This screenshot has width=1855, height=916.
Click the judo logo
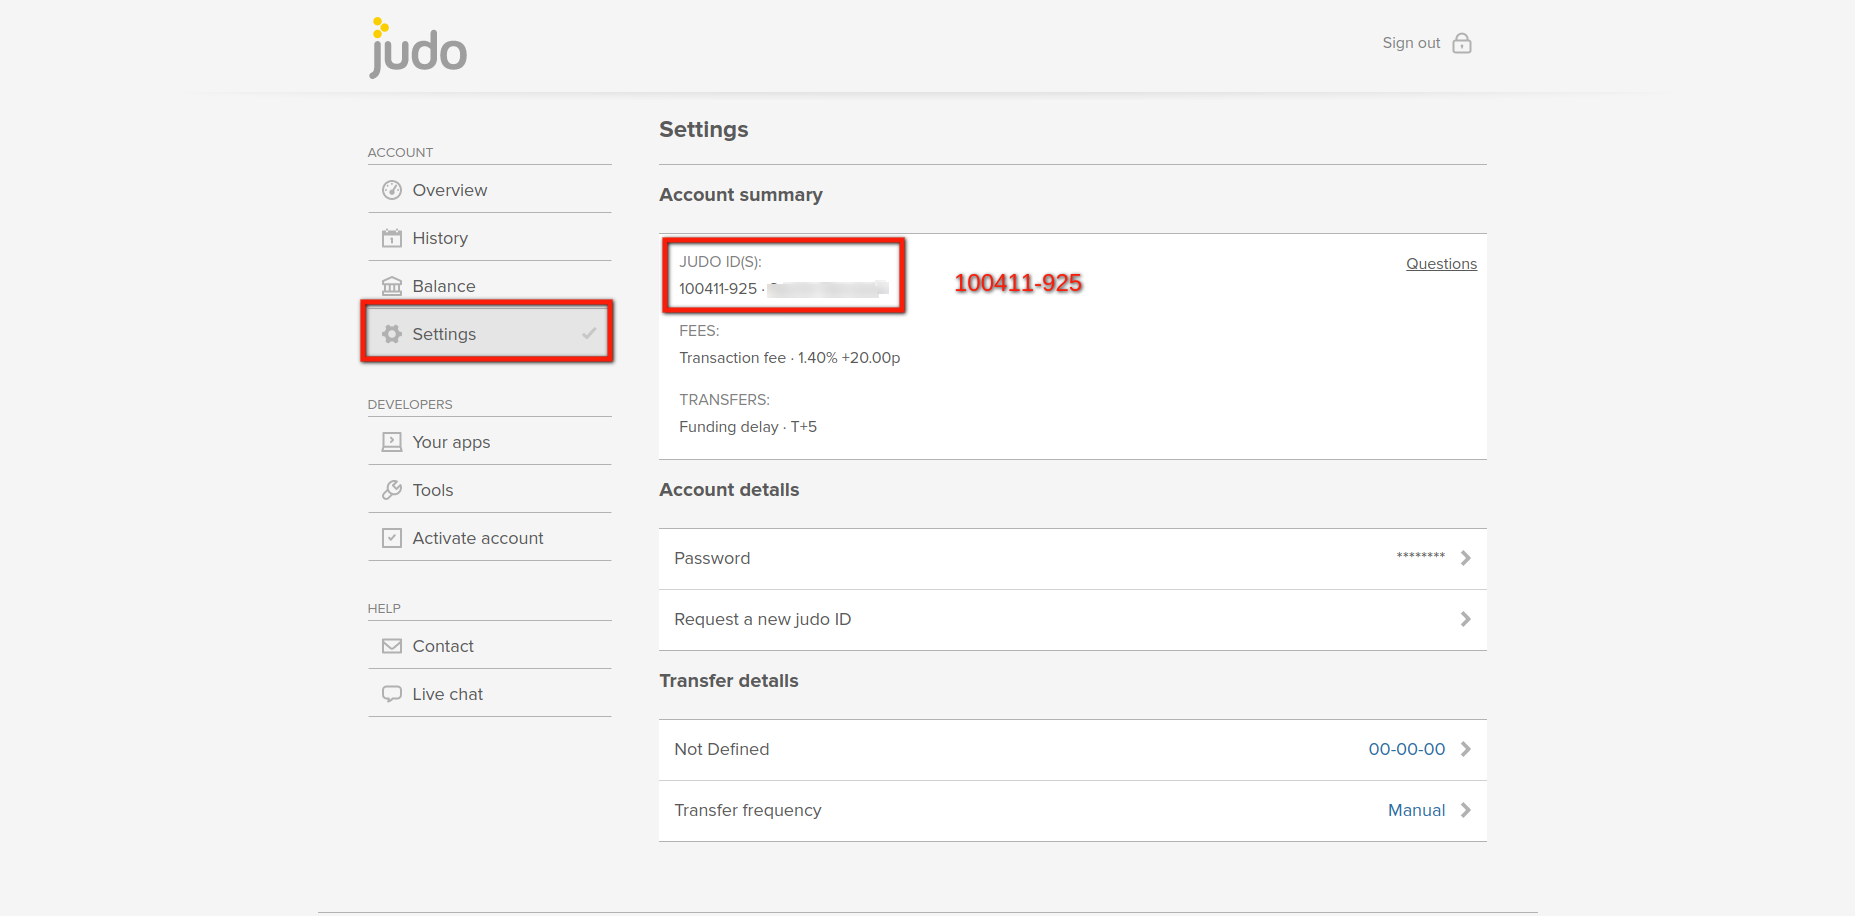tap(418, 48)
